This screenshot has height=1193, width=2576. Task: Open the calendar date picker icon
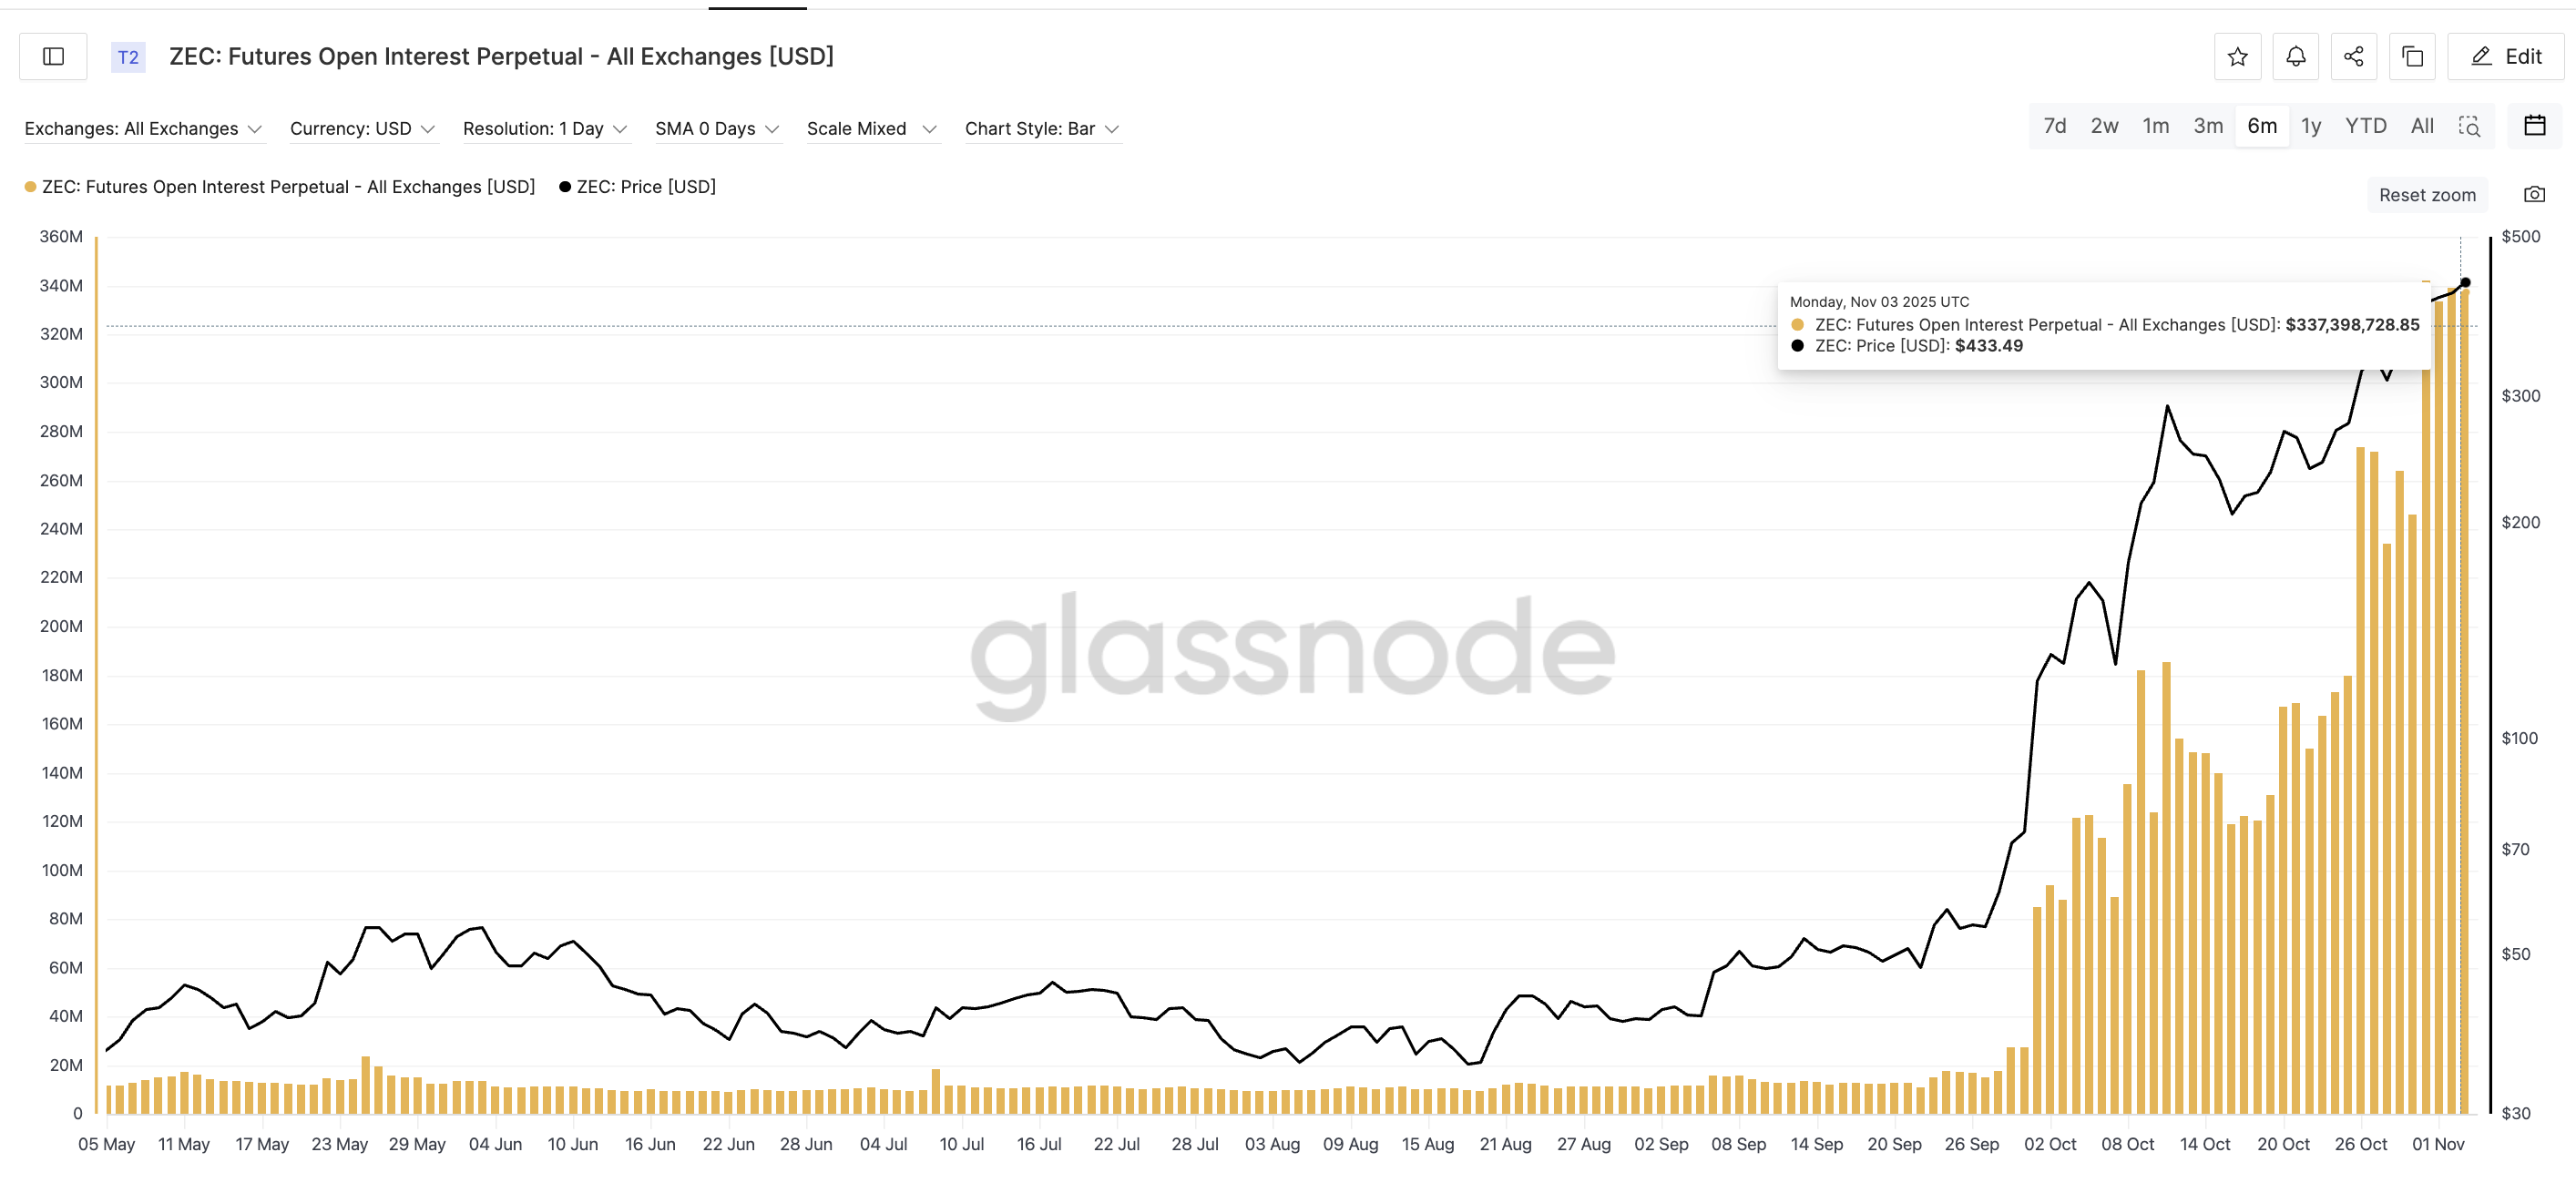2535,126
